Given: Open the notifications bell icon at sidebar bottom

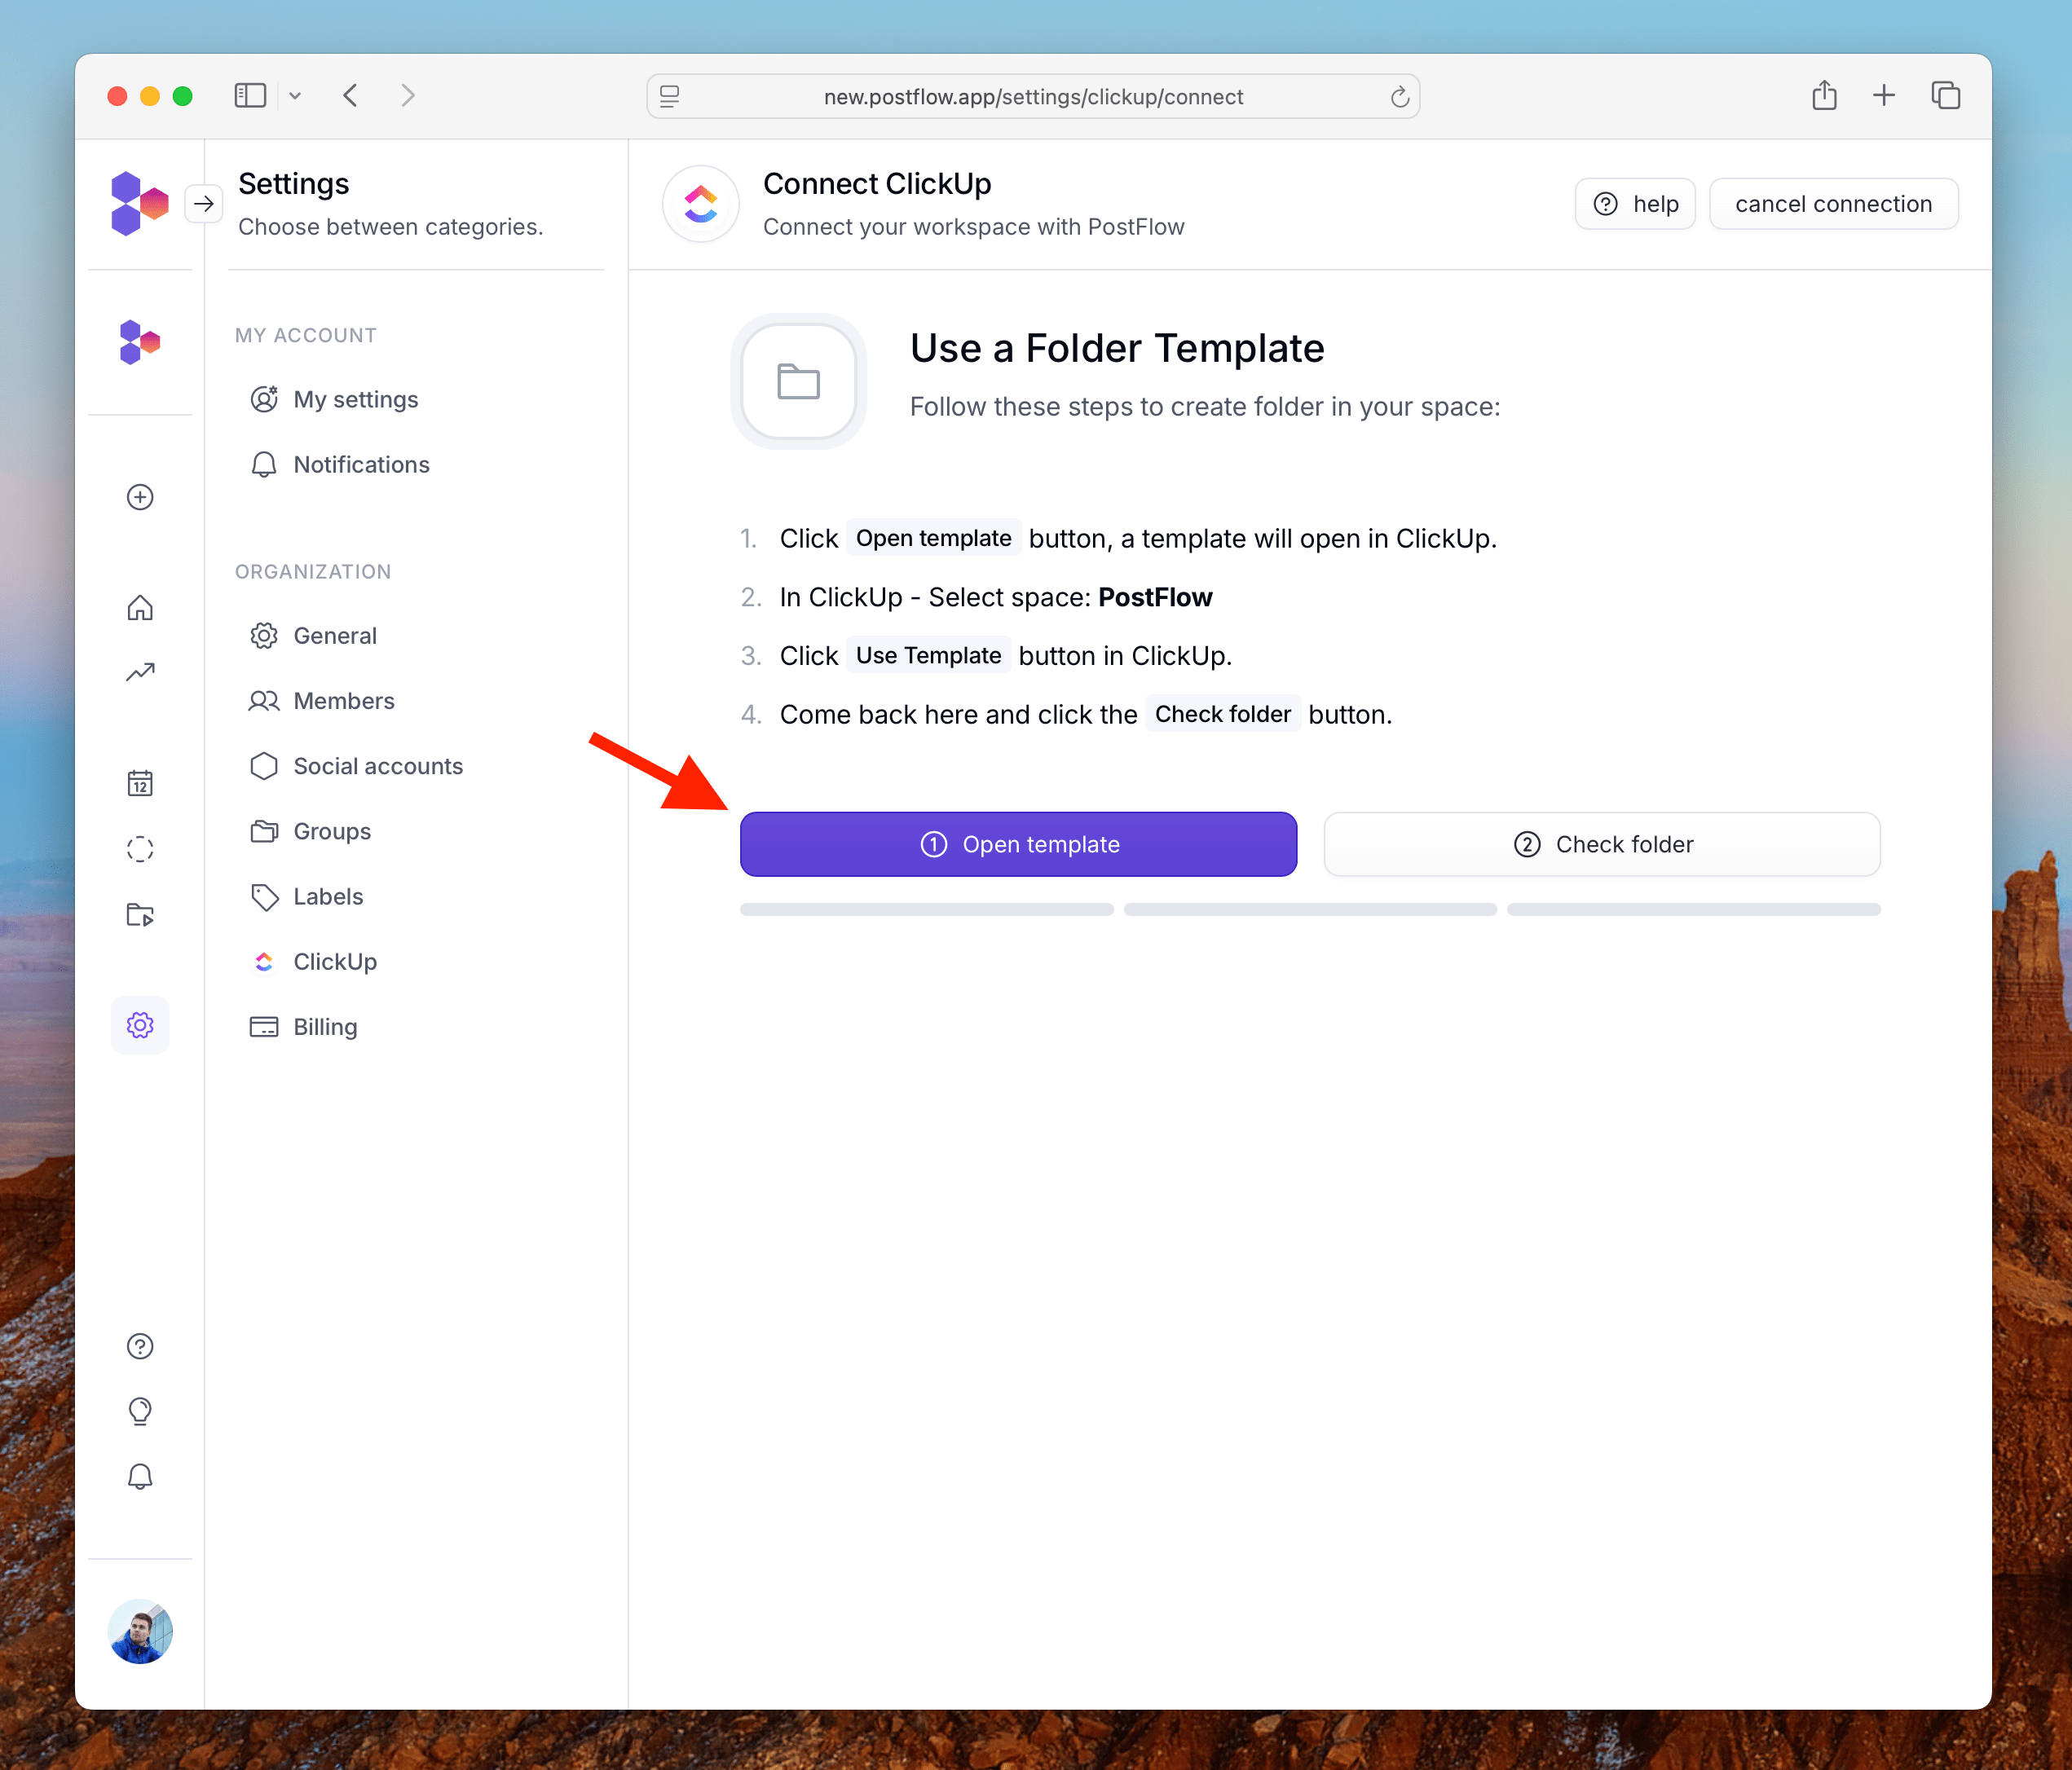Looking at the screenshot, I should tap(140, 1476).
